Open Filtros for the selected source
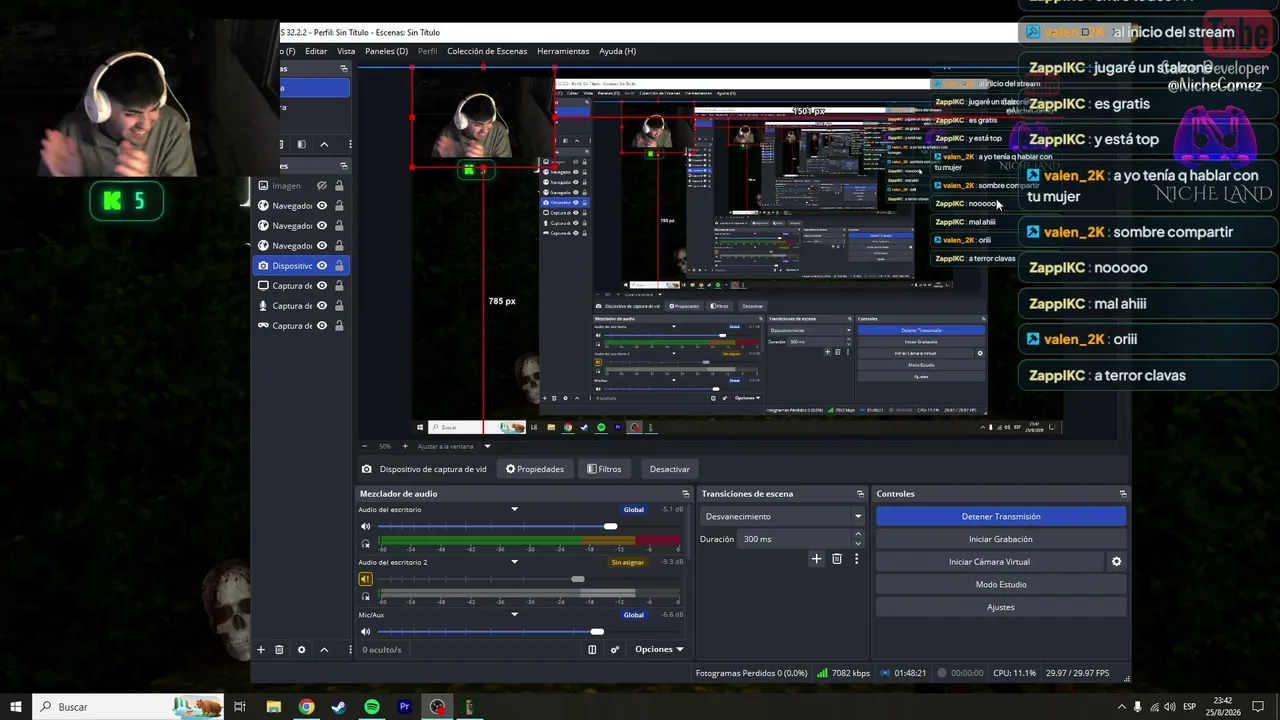1280x720 pixels. point(604,469)
